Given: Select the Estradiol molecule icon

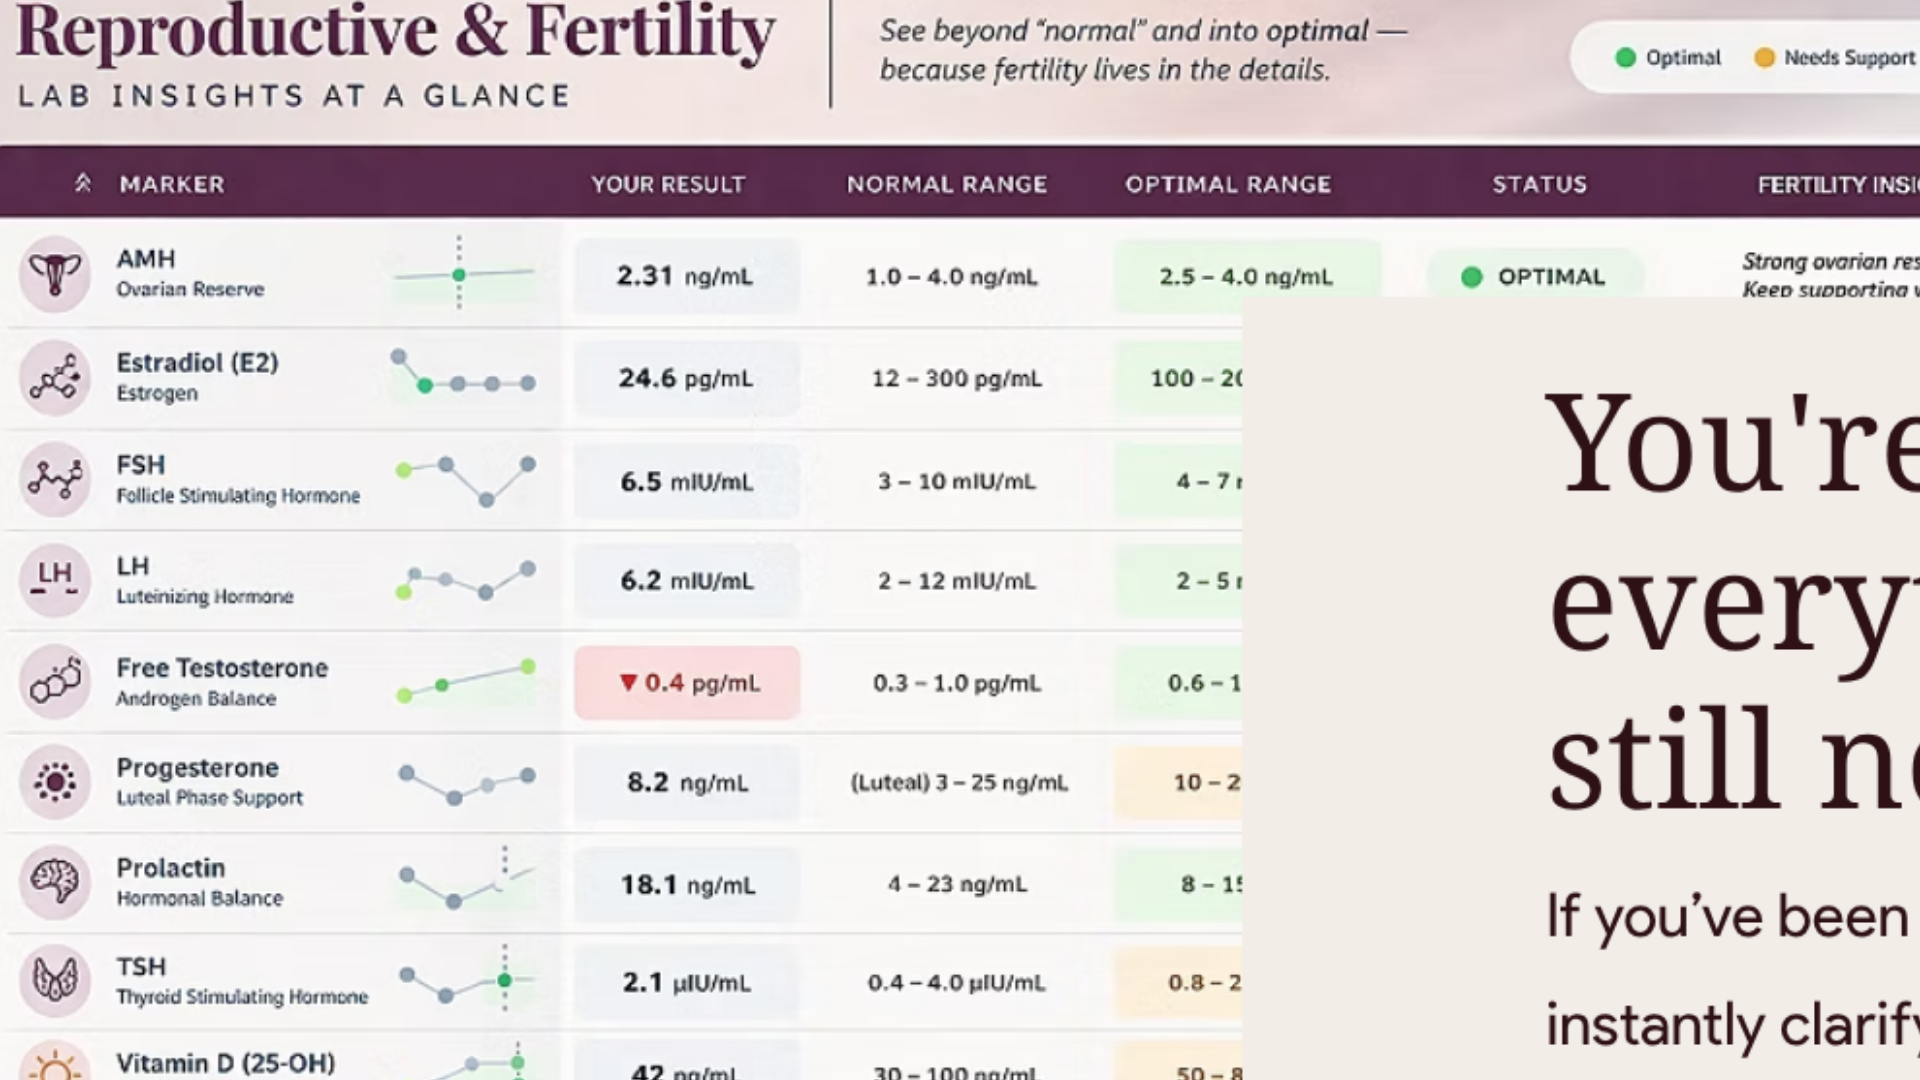Looking at the screenshot, I should [55, 378].
